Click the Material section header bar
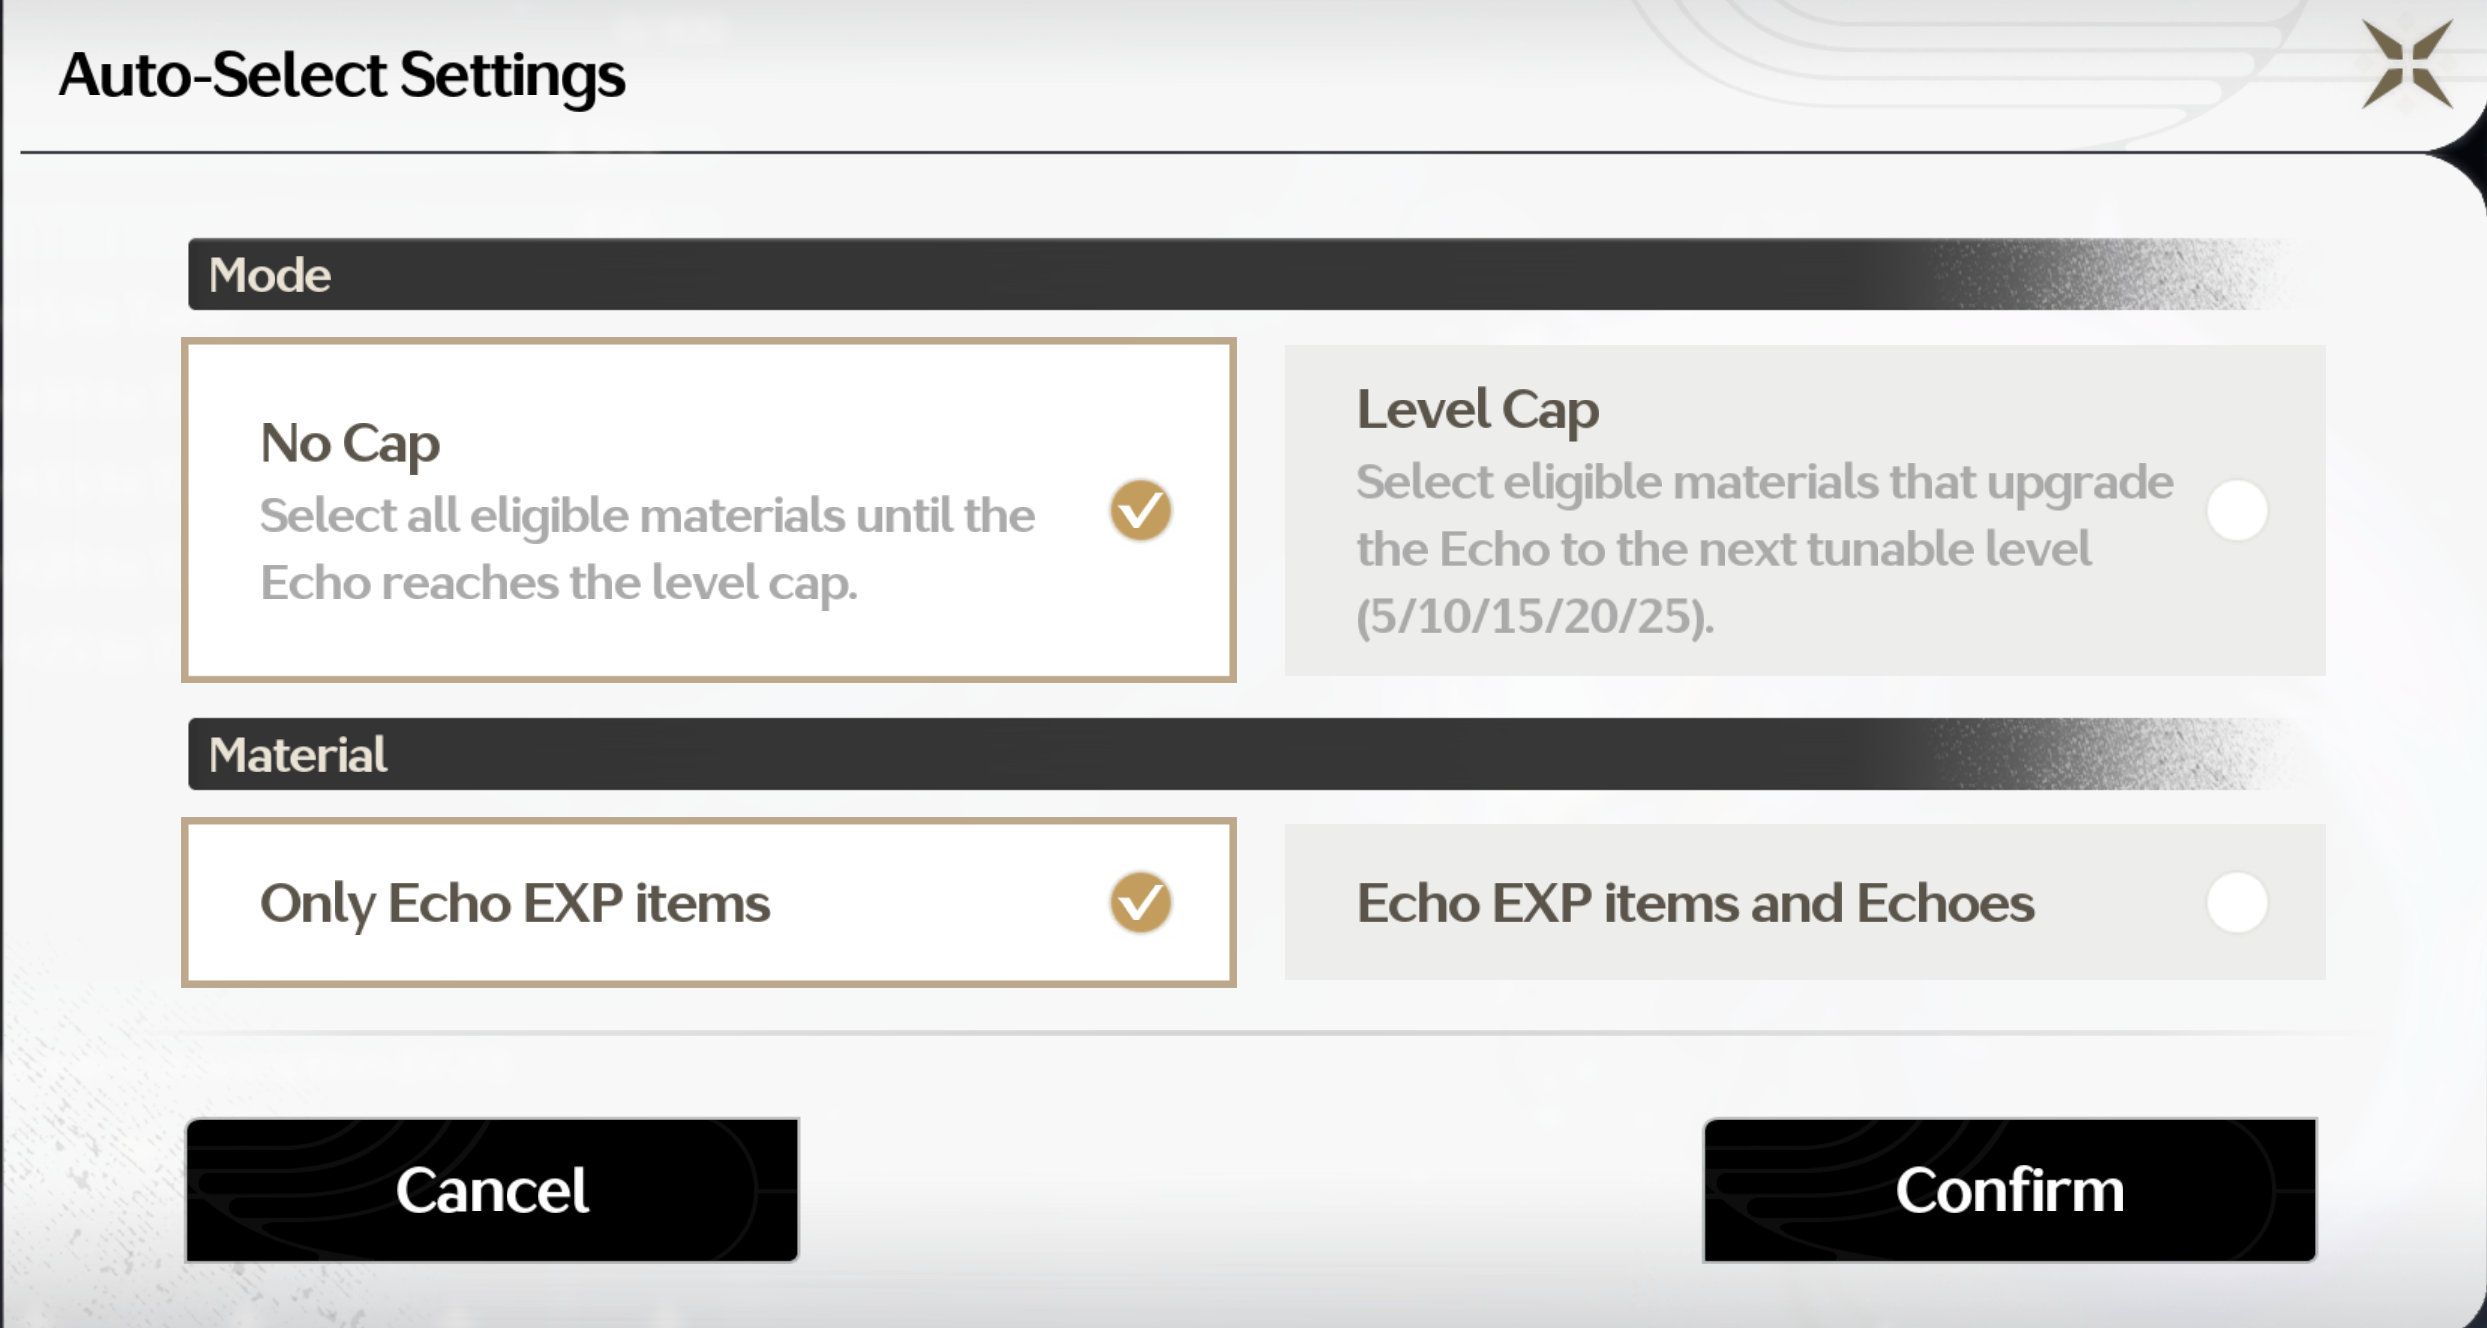 coord(1237,754)
